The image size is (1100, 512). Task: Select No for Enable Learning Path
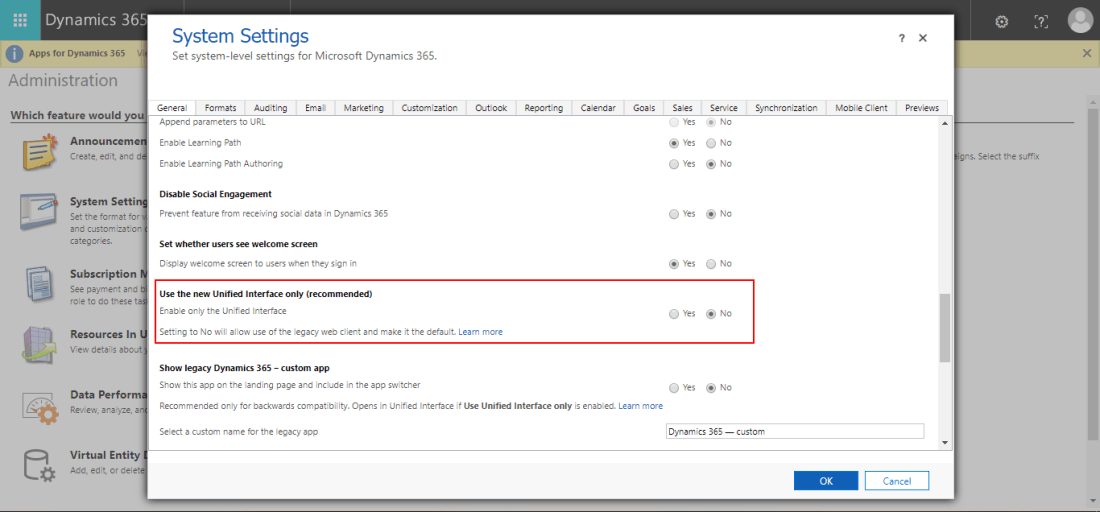711,143
